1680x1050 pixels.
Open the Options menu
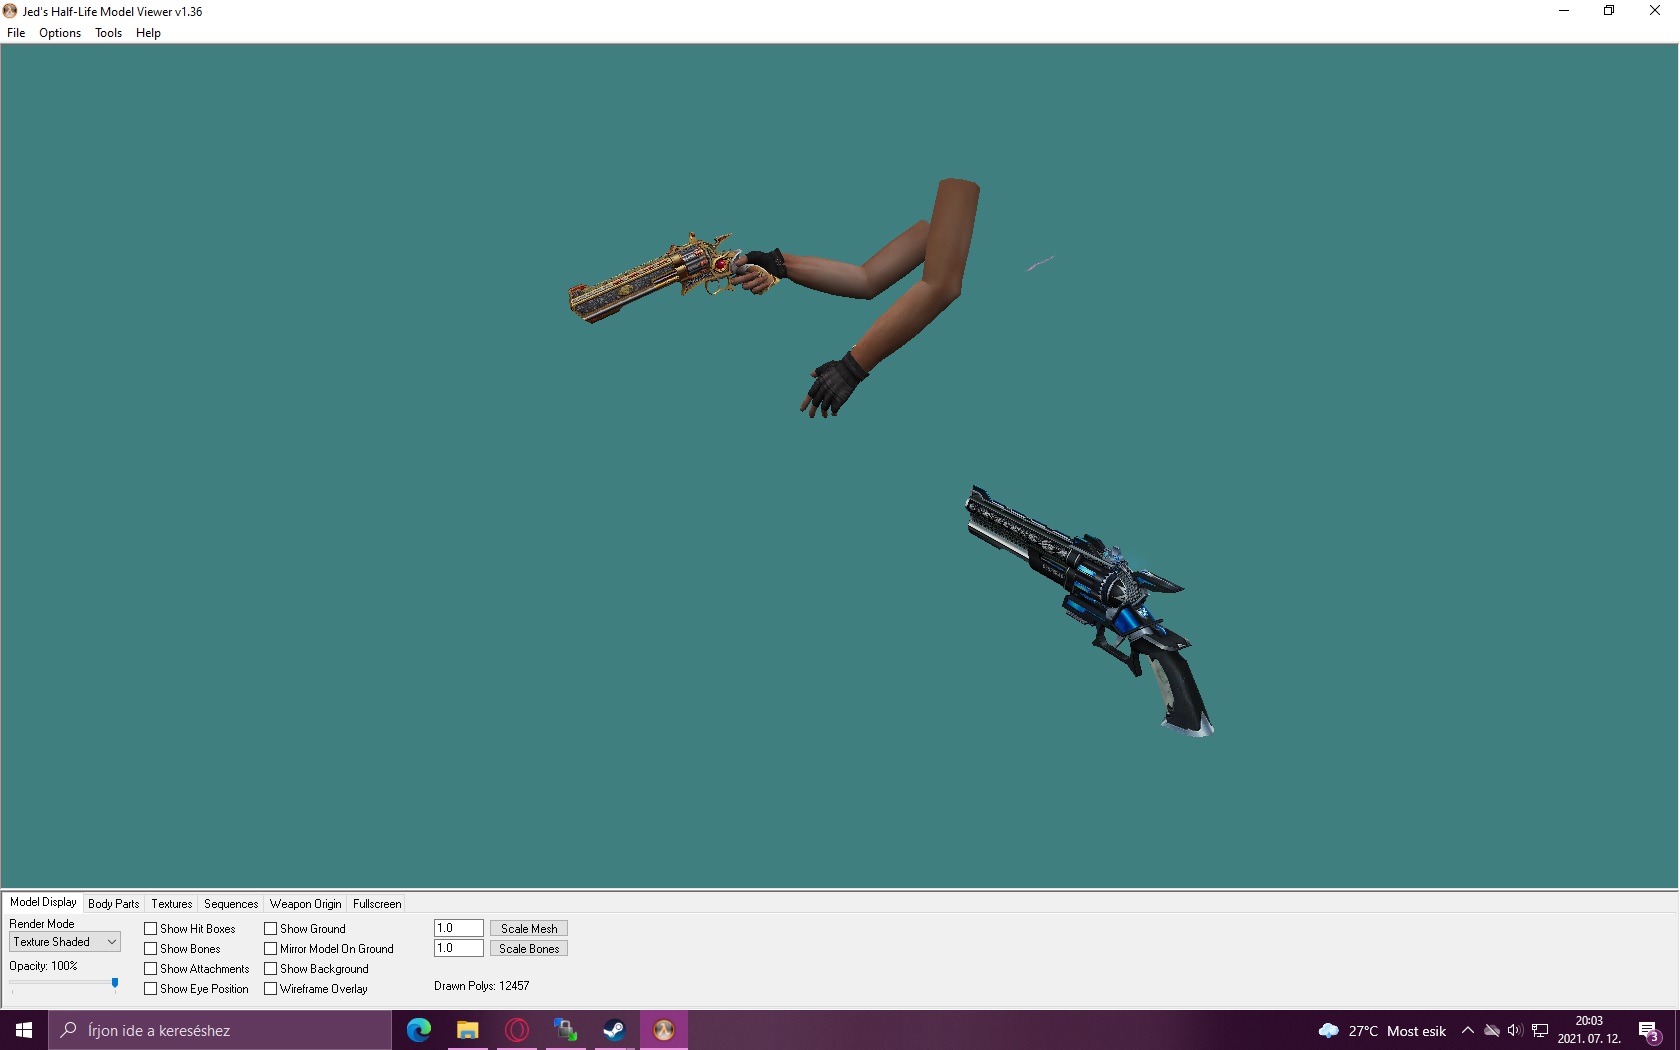point(60,33)
